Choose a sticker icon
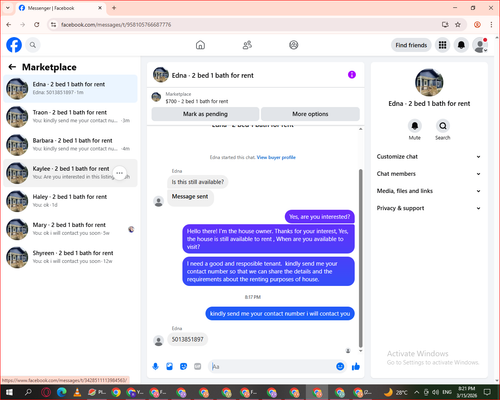This screenshot has height=400, width=500. point(183,367)
